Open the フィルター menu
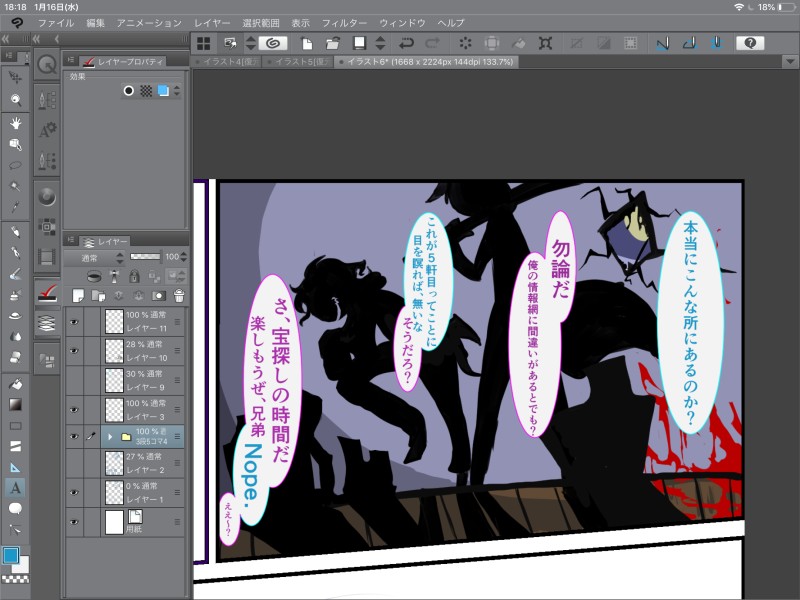 pos(344,23)
